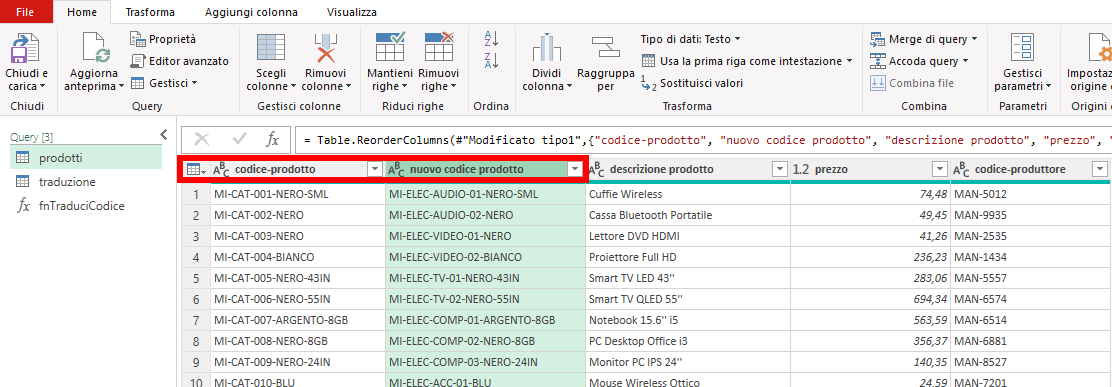Open nuovo codice prodotto filter dropdown
This screenshot has width=1112, height=387.
pos(574,169)
